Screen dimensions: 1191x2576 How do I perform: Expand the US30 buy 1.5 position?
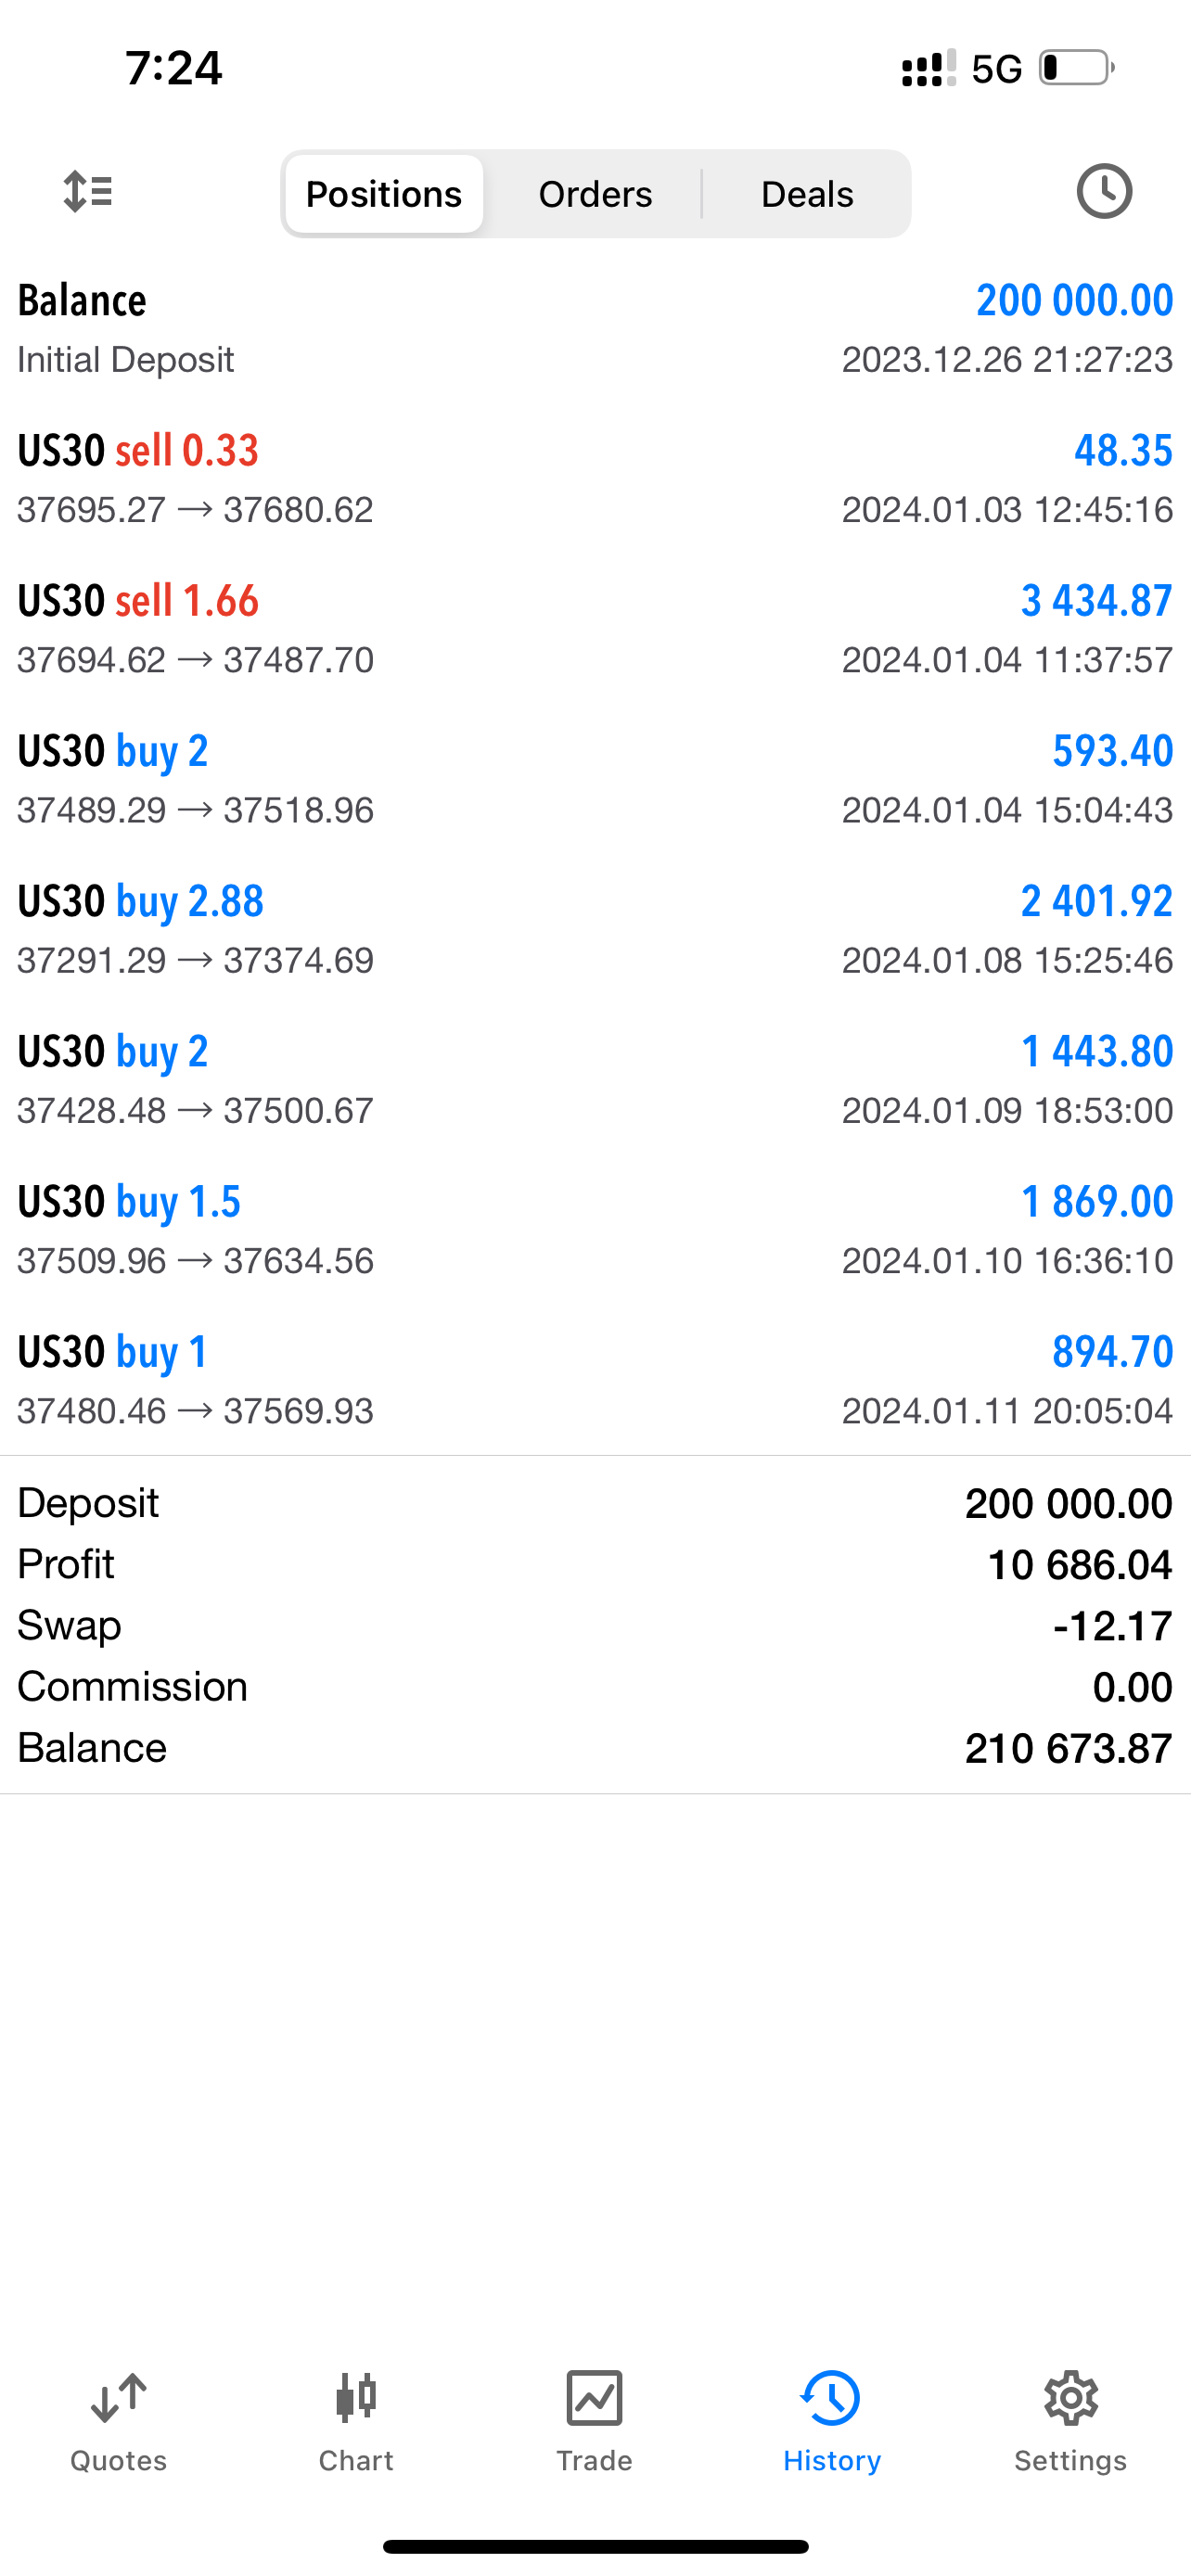(595, 1230)
